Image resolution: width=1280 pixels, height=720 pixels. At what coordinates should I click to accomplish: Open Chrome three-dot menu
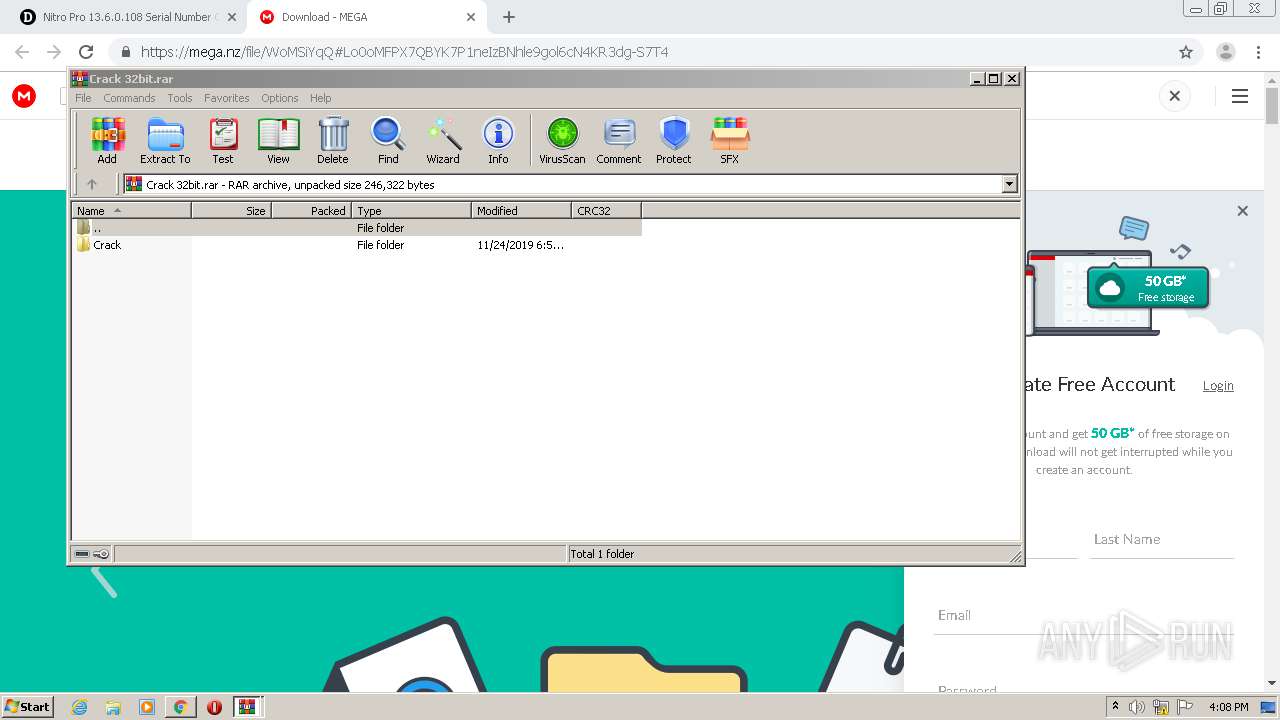tap(1258, 52)
